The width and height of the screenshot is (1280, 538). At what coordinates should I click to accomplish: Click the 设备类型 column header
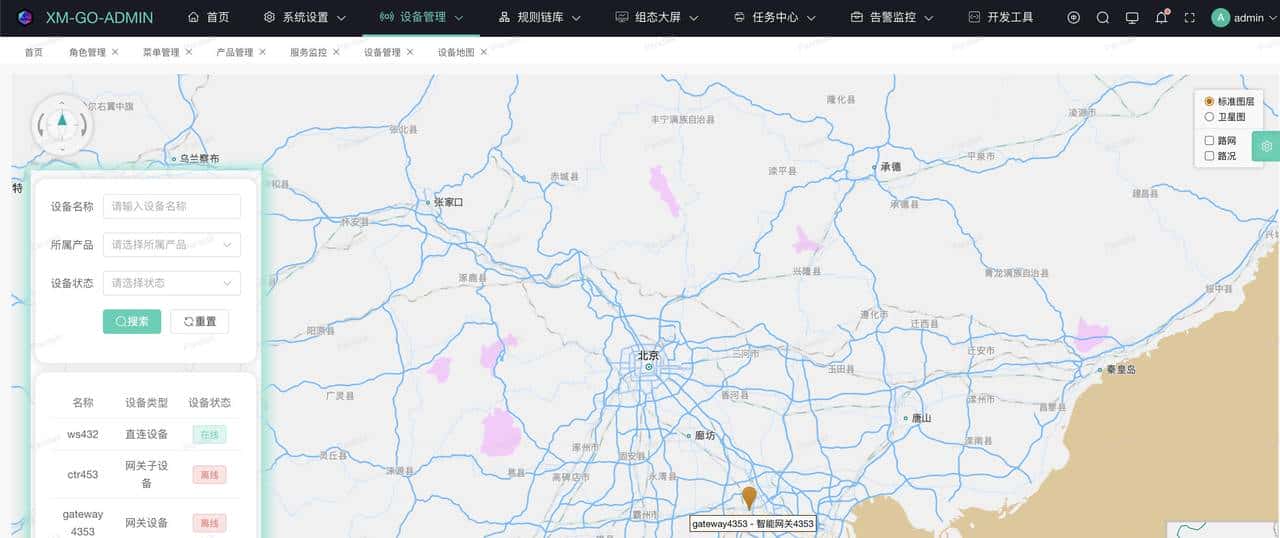(146, 402)
